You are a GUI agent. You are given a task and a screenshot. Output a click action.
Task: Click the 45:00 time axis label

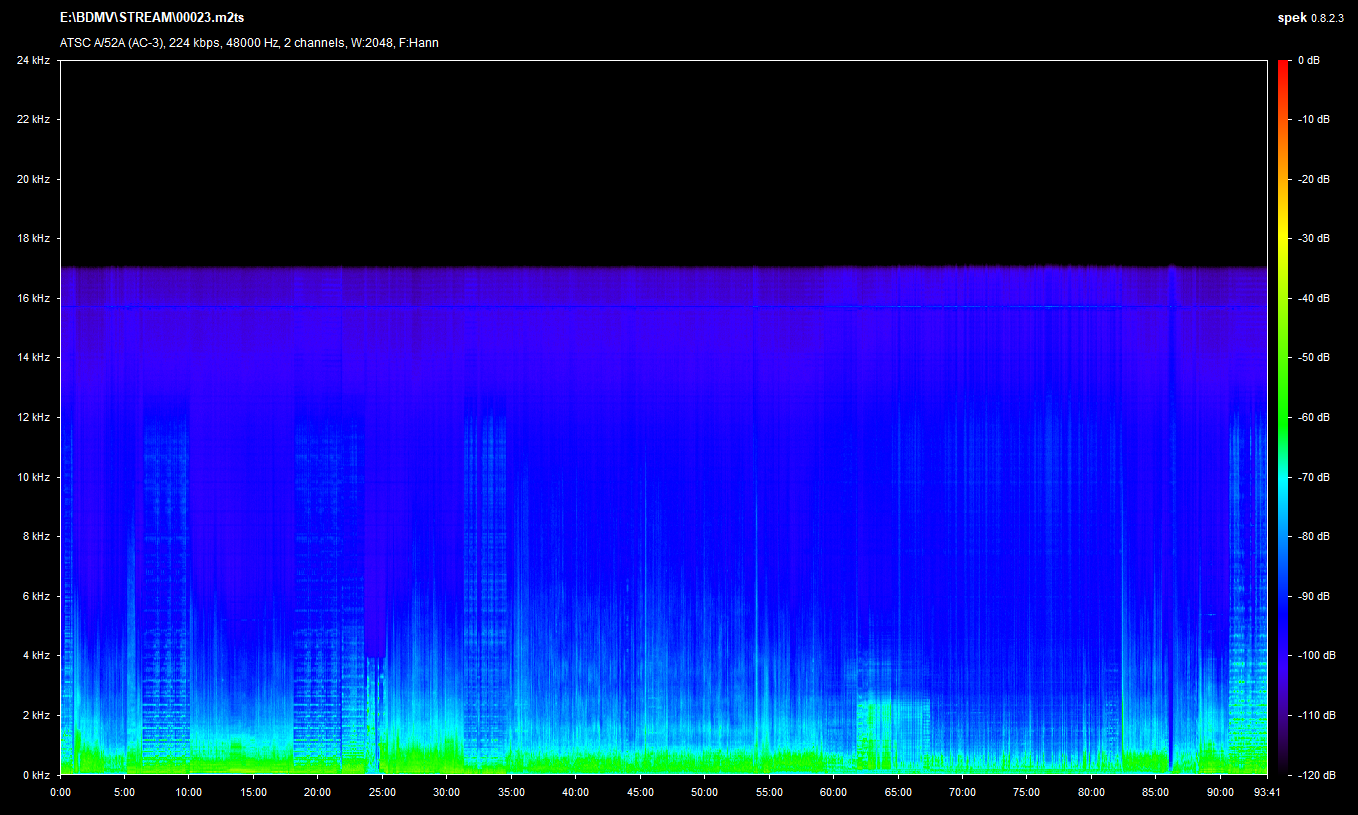pos(640,792)
